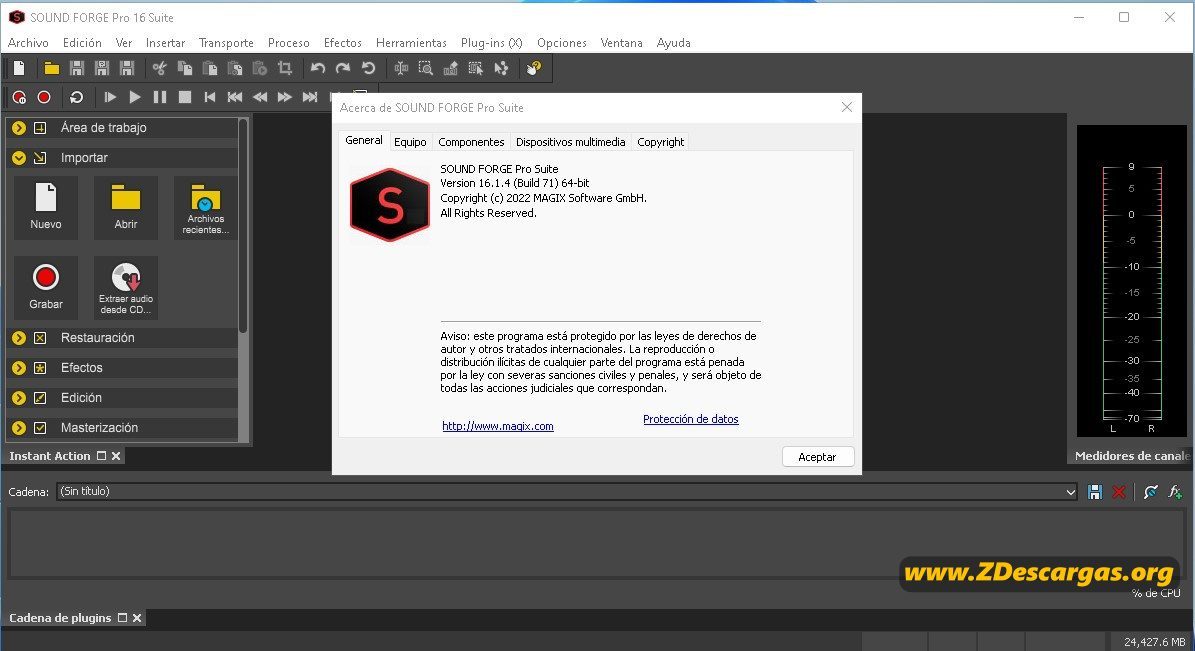This screenshot has width=1195, height=651.
Task: Click the New file icon in the top toolbar
Action: [19, 69]
